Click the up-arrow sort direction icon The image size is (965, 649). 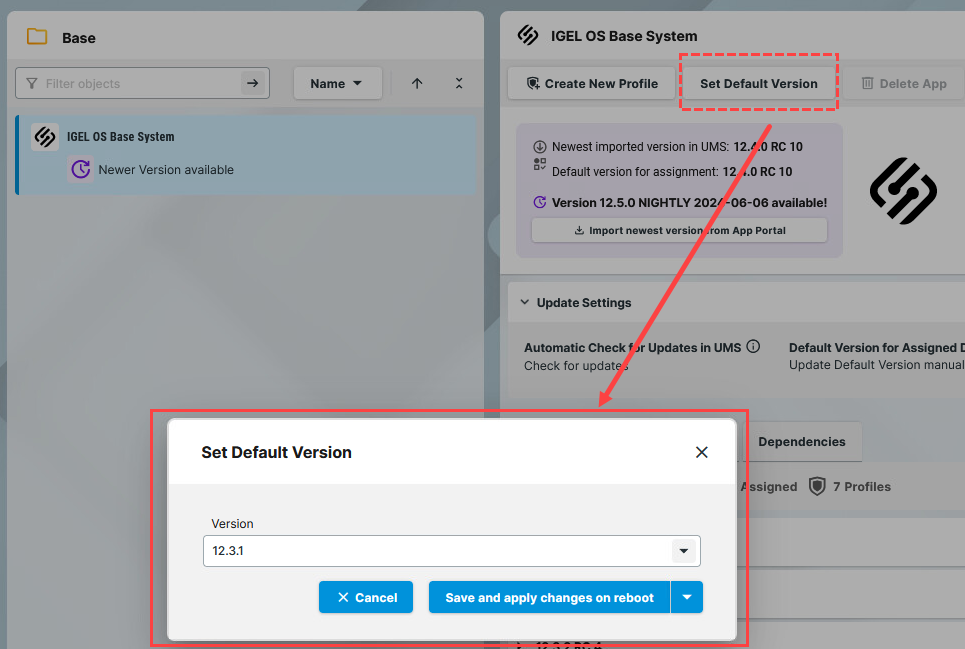click(417, 84)
